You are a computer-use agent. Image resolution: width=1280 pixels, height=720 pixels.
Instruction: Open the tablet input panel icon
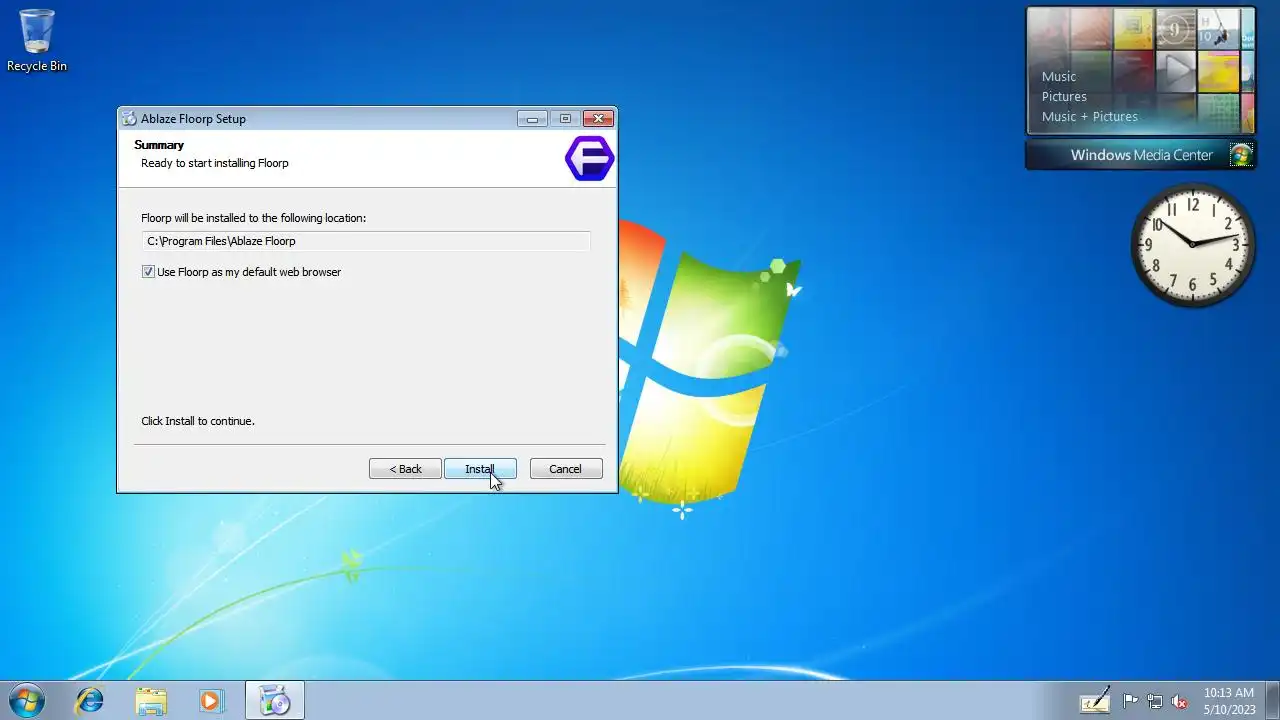click(1095, 700)
